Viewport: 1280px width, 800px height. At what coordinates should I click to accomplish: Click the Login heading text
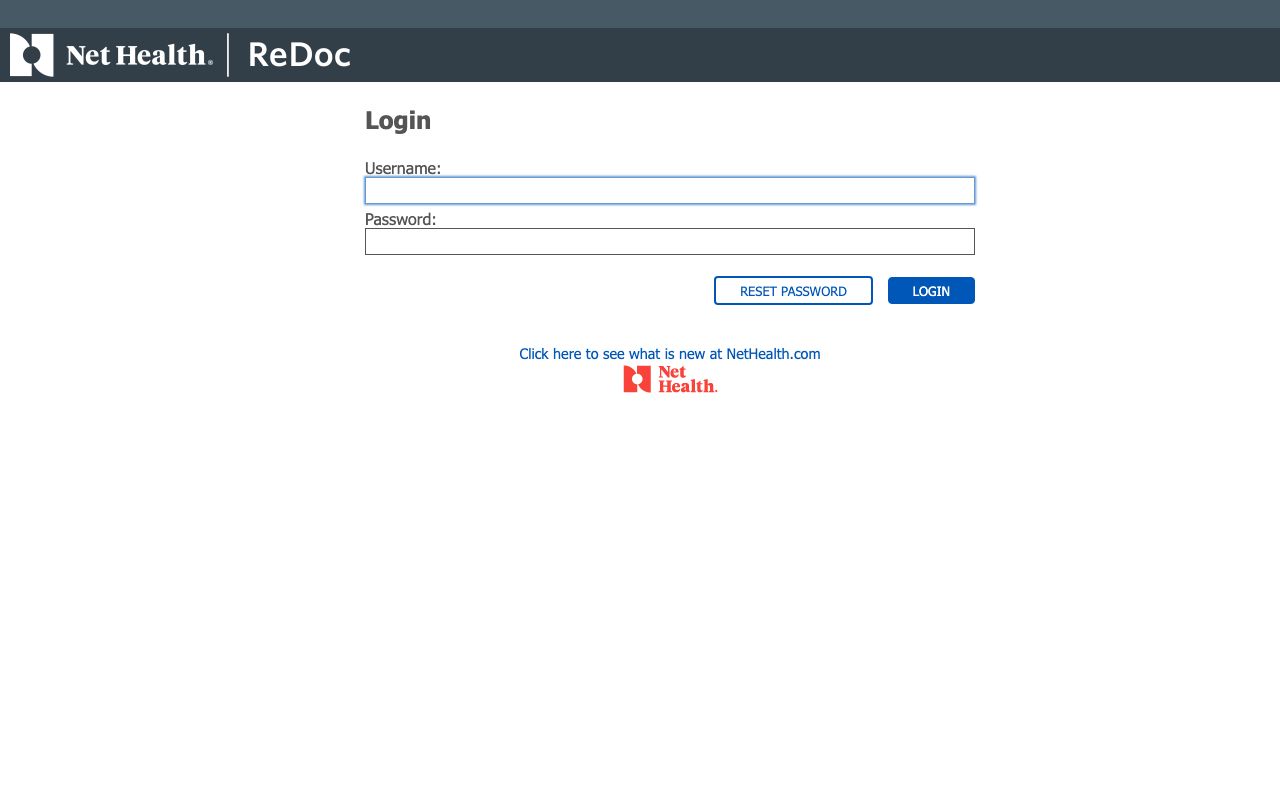click(x=398, y=121)
